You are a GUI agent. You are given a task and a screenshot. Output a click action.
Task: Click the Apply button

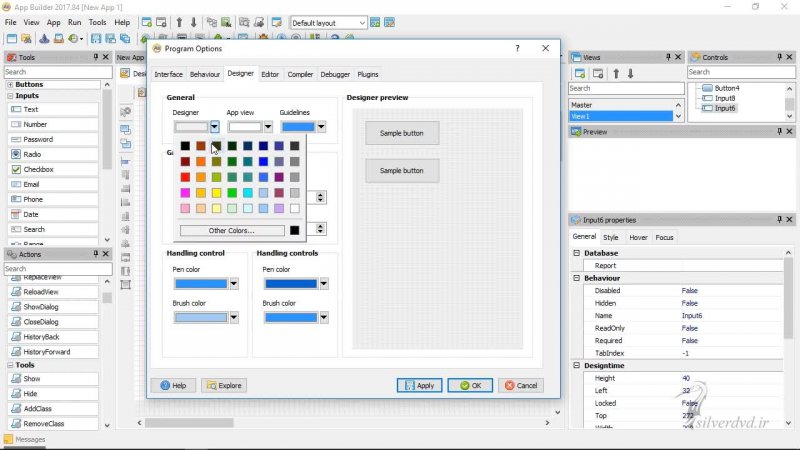point(419,385)
